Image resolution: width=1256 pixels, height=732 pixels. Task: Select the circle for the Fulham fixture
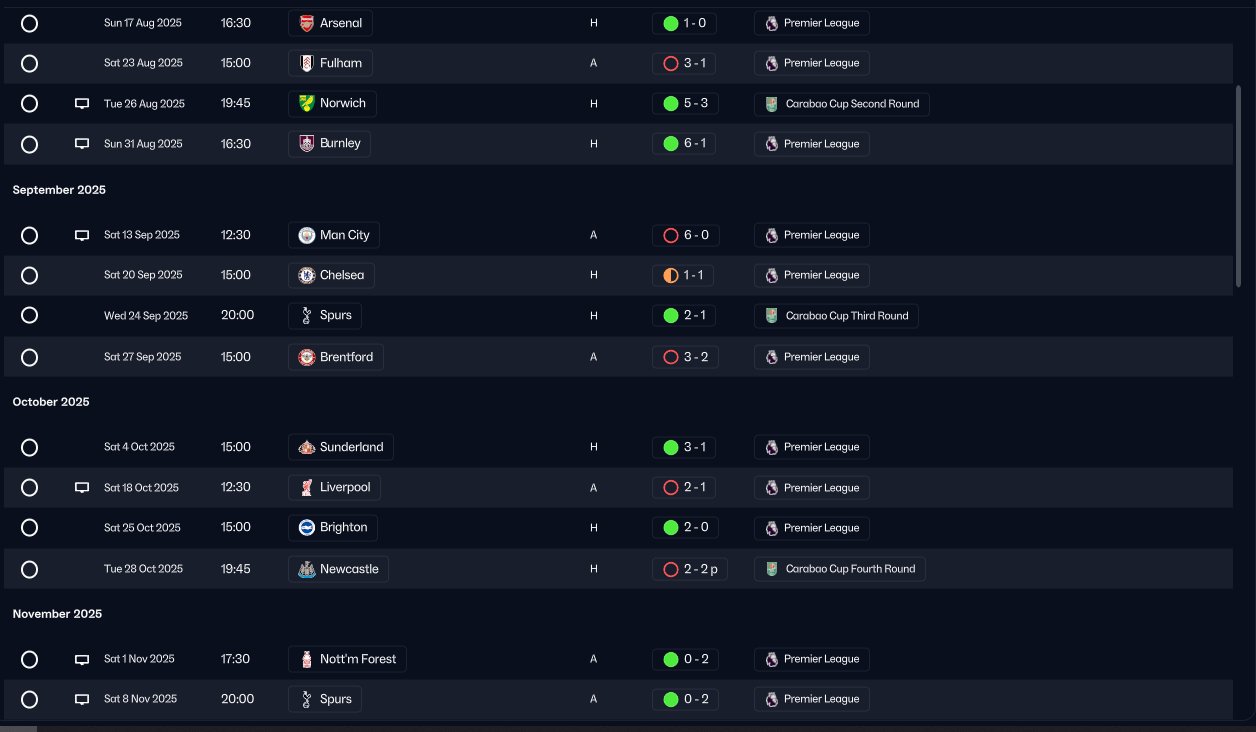pos(29,63)
